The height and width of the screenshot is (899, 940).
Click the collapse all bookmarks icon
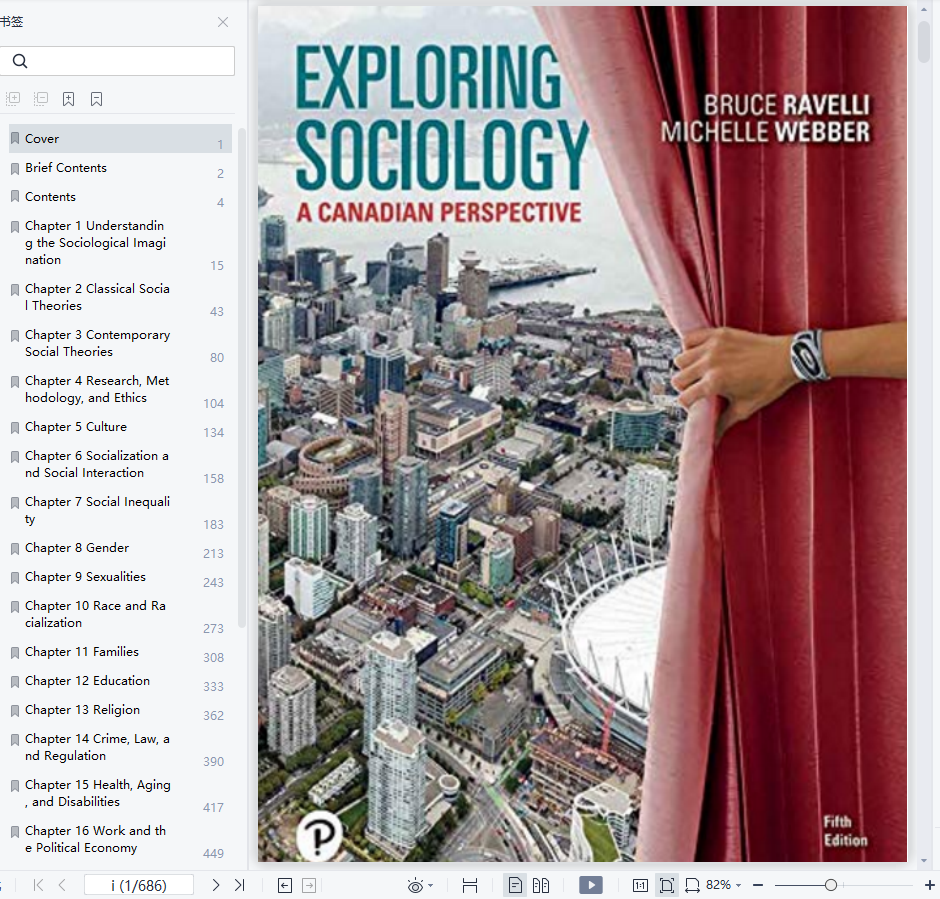[x=41, y=99]
